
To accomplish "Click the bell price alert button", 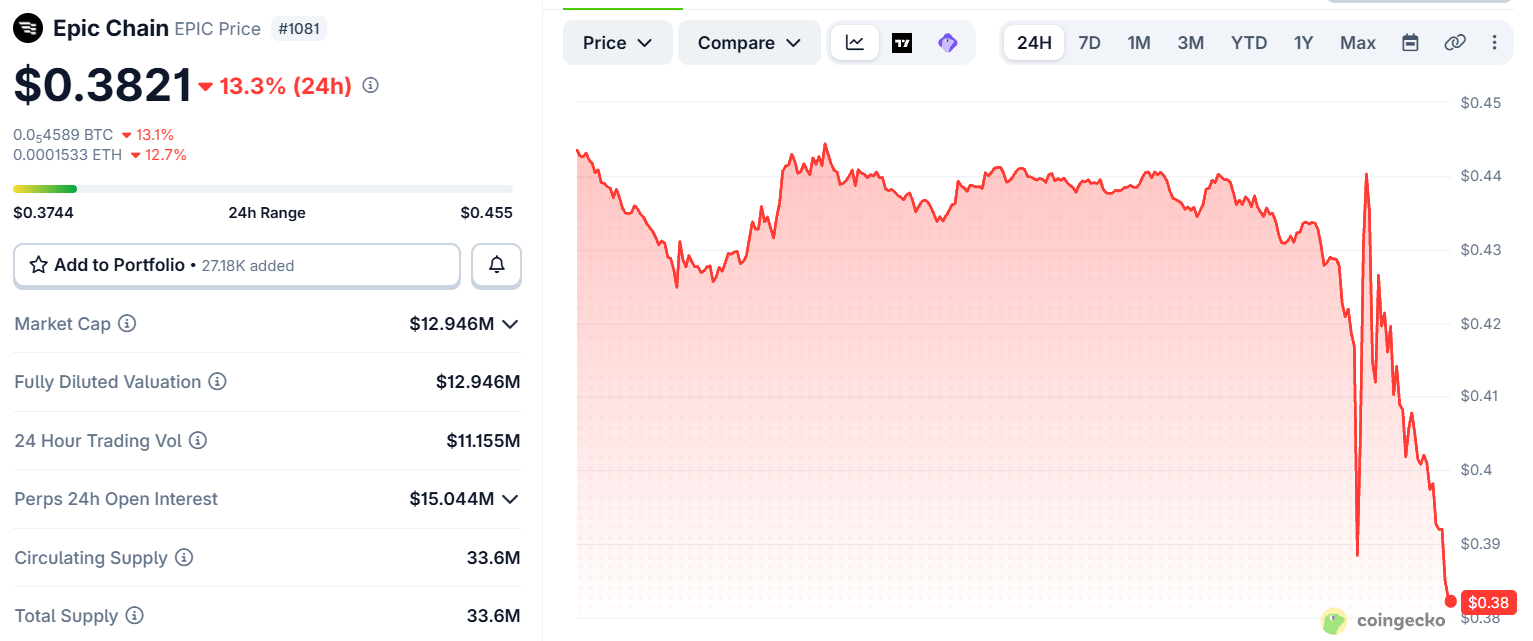I will 496,265.
